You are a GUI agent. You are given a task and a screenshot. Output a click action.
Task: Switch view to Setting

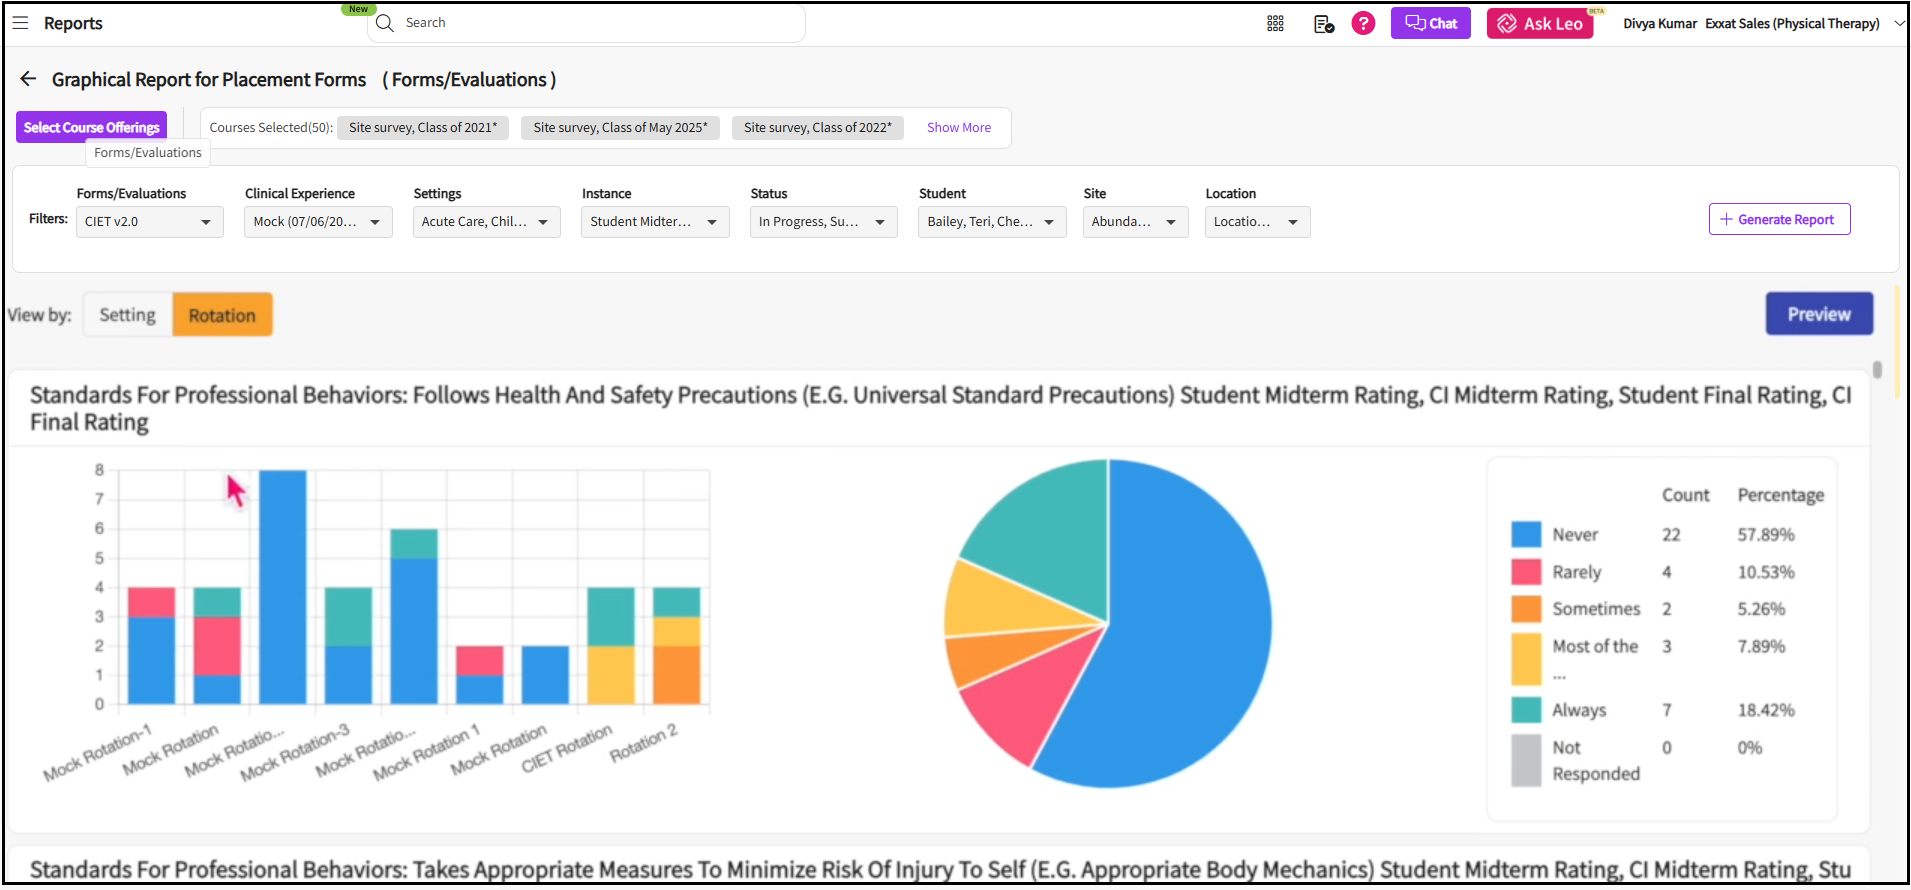[127, 315]
